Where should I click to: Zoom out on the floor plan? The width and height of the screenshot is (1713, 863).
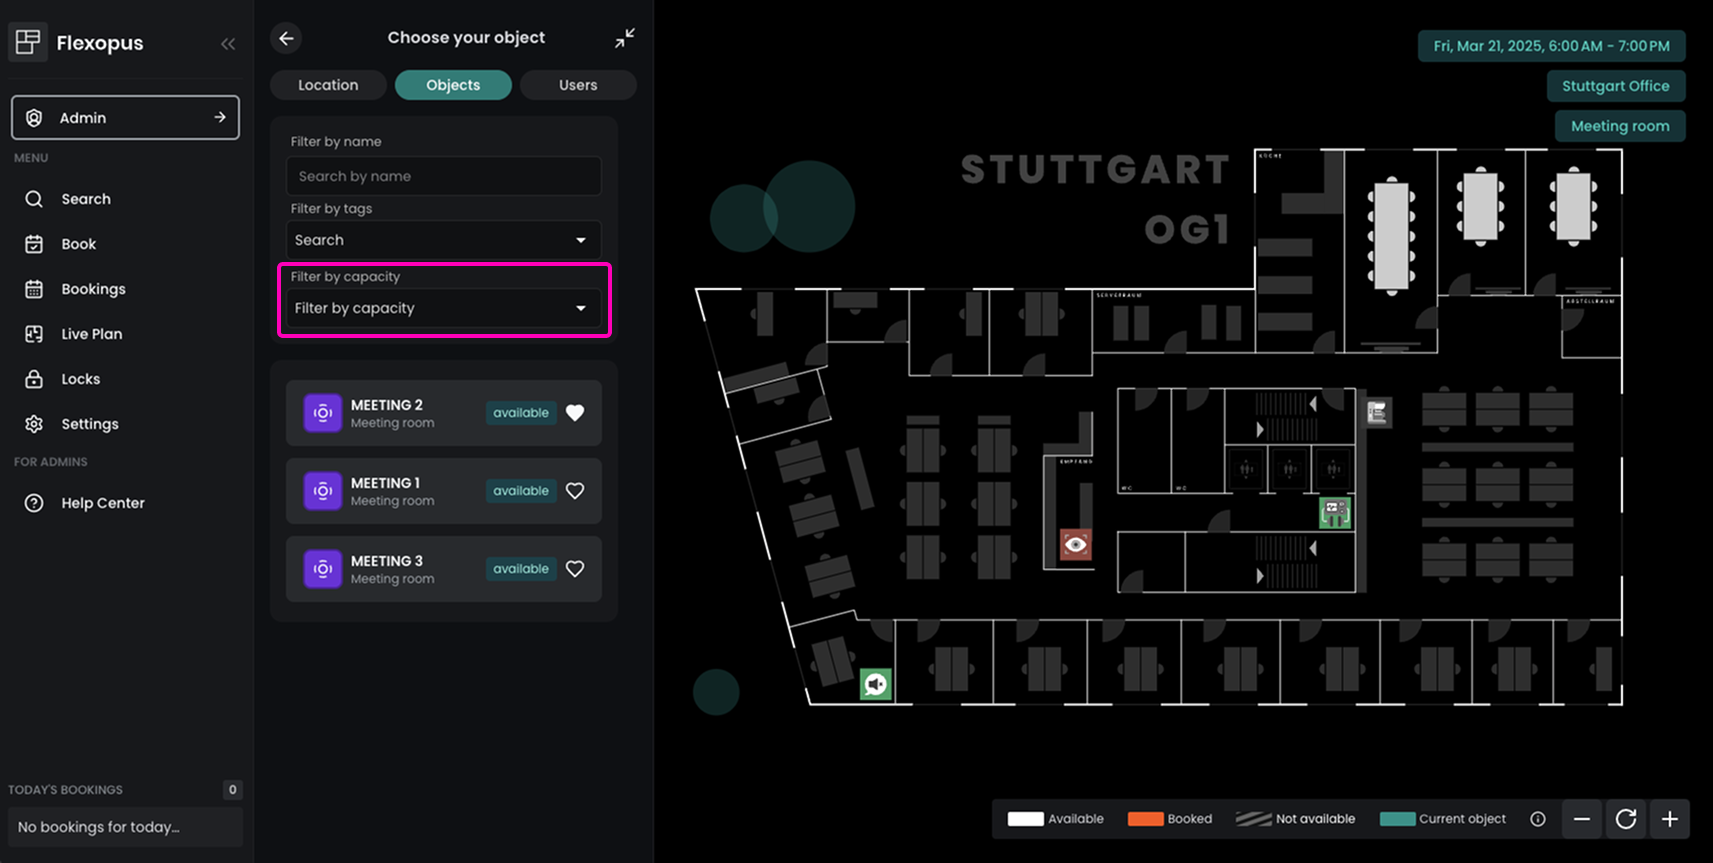1581,819
